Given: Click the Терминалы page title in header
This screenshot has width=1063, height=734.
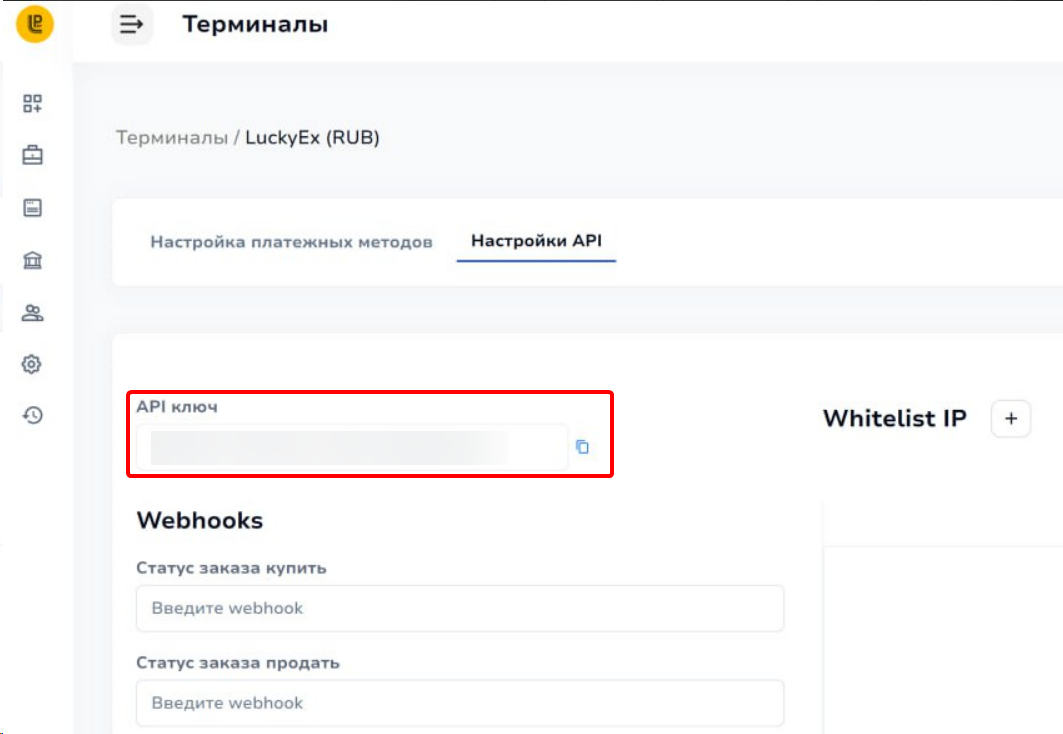Looking at the screenshot, I should click(x=255, y=25).
